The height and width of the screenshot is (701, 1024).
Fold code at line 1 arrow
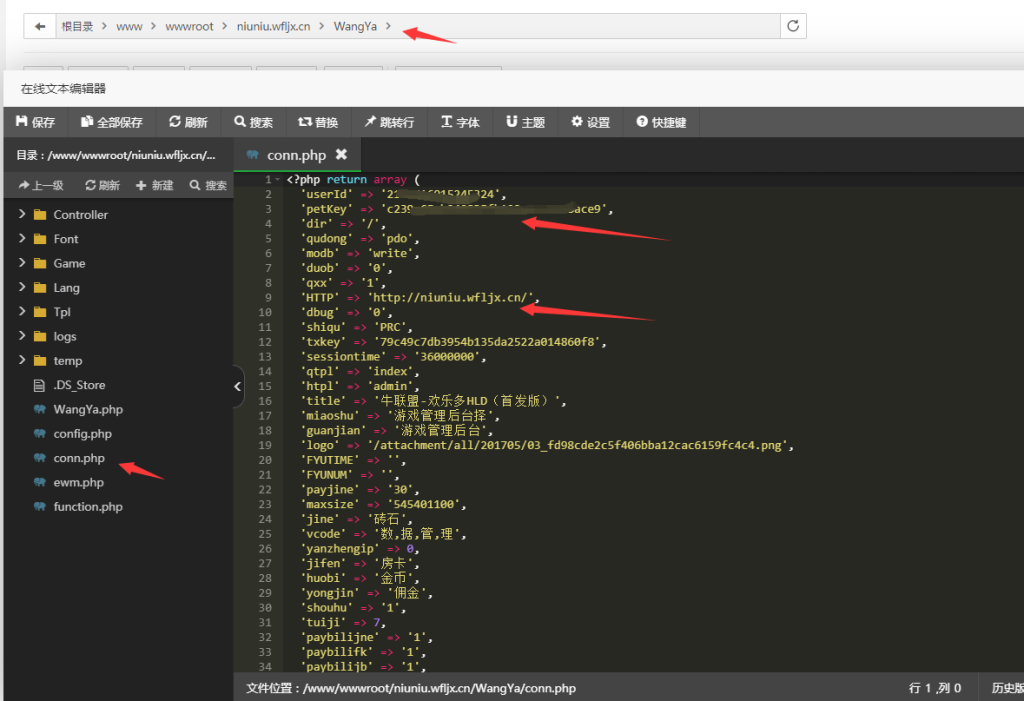click(x=278, y=179)
